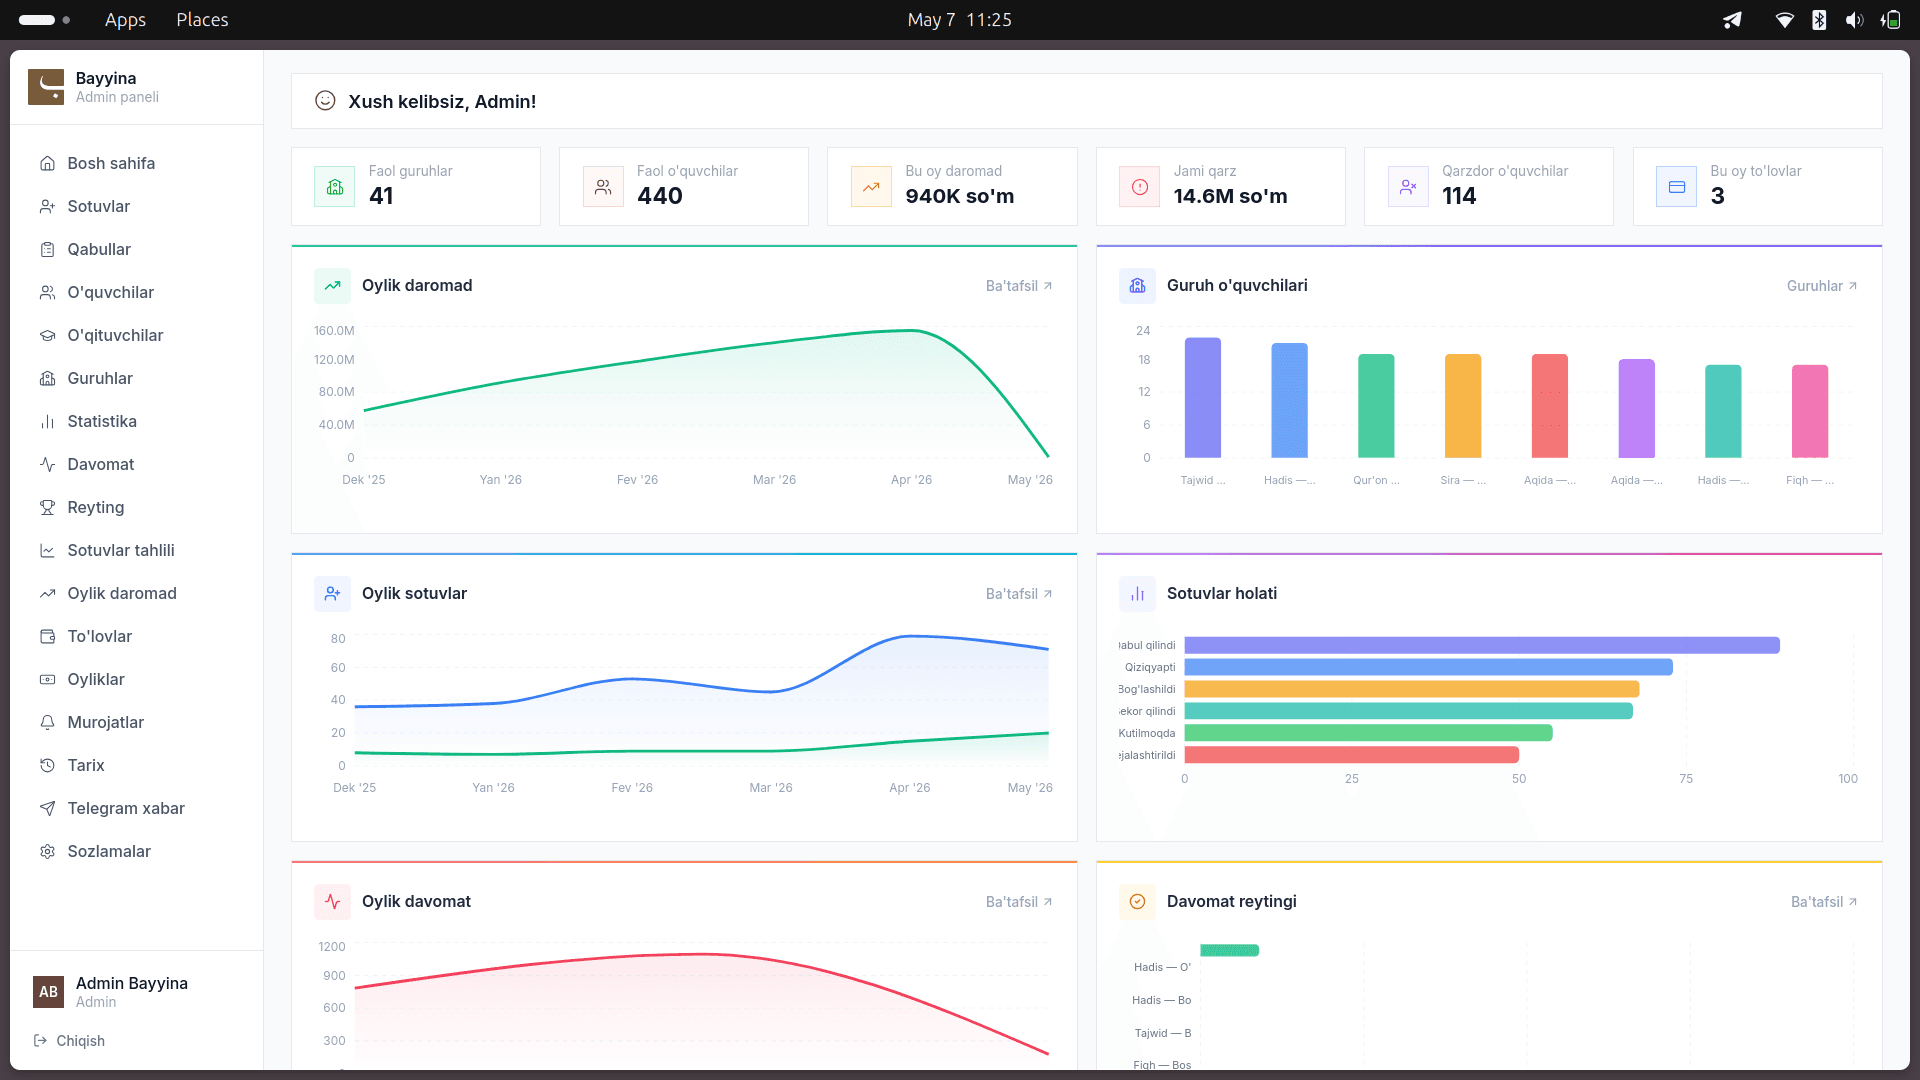The height and width of the screenshot is (1080, 1920).
Task: Open Ba'tafsil link on Oylik davomat chart
Action: [x=1019, y=902]
